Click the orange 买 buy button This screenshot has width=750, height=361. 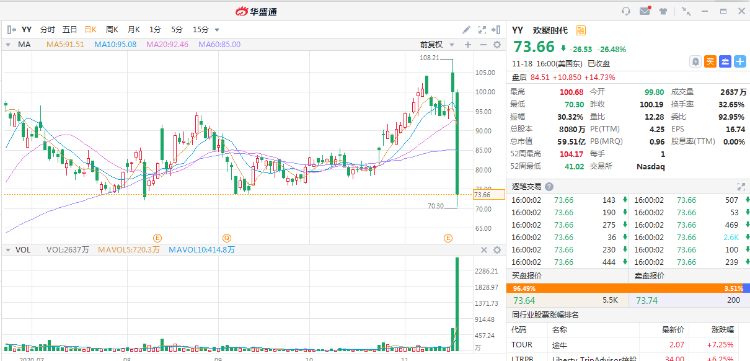click(x=710, y=61)
